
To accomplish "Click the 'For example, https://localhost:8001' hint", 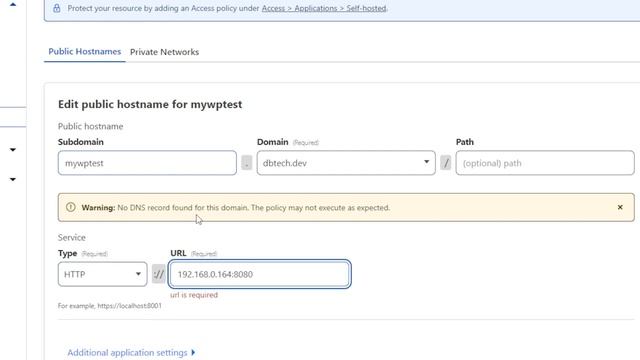I will pos(109,306).
